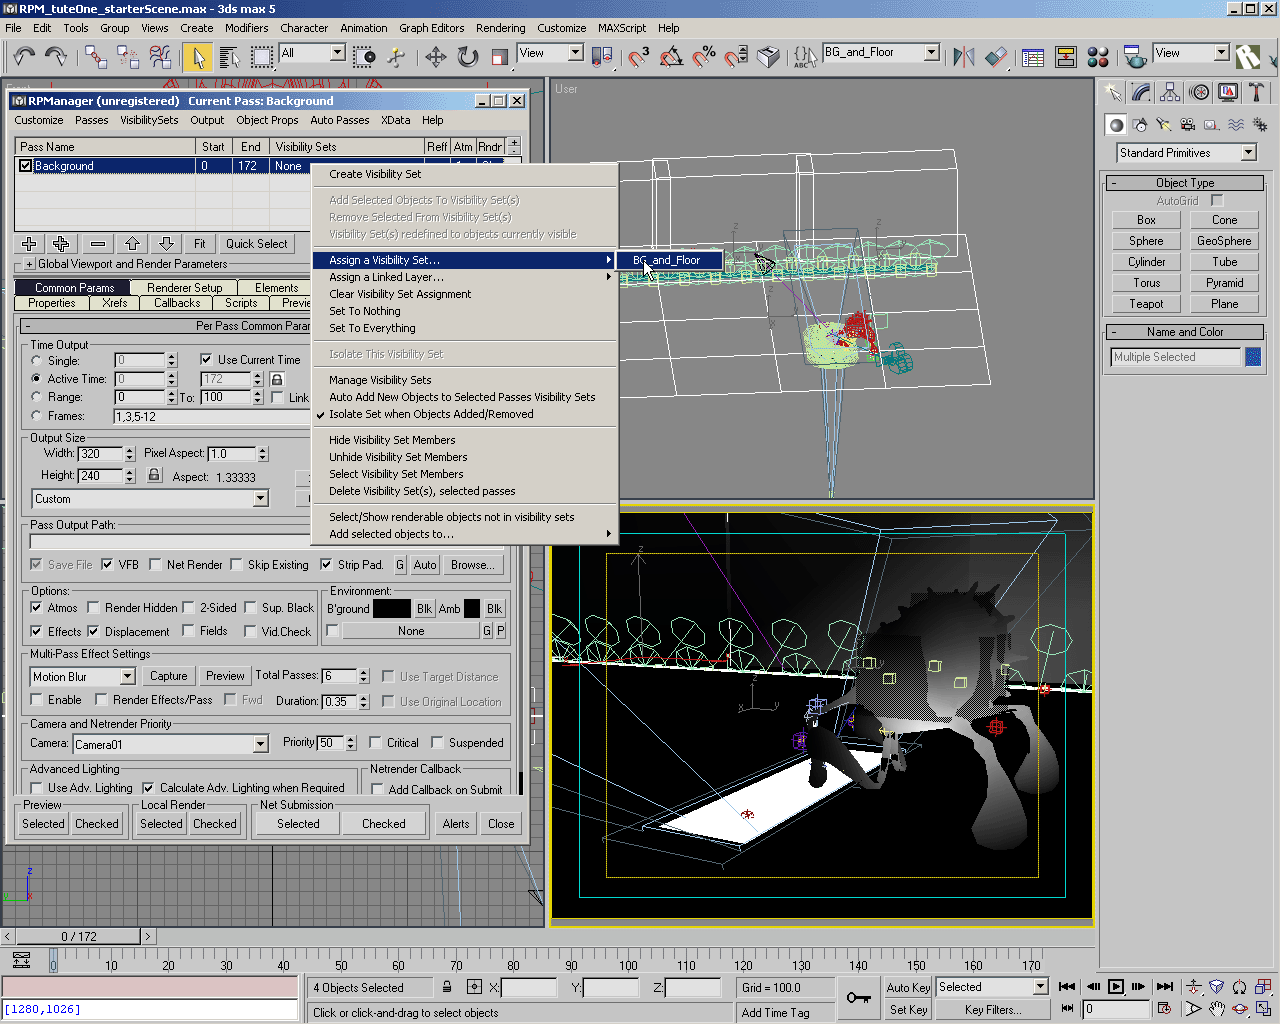Pick the Select and Rotate tool
This screenshot has width=1280, height=1024.
pos(467,56)
